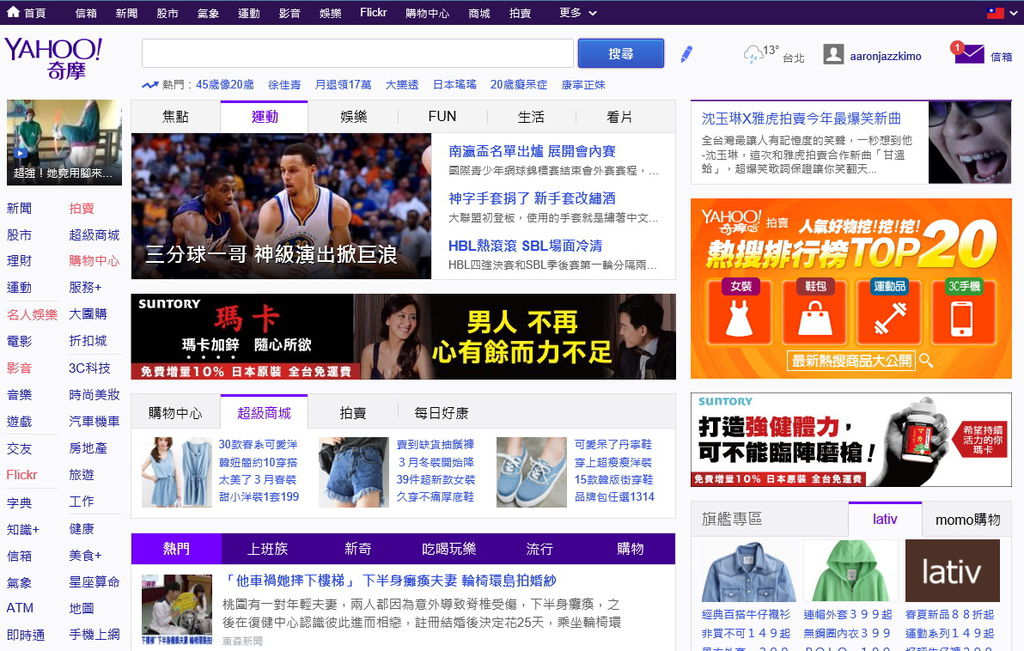
Task: Open the Suntory 瑪卡 banner ad
Action: point(403,336)
